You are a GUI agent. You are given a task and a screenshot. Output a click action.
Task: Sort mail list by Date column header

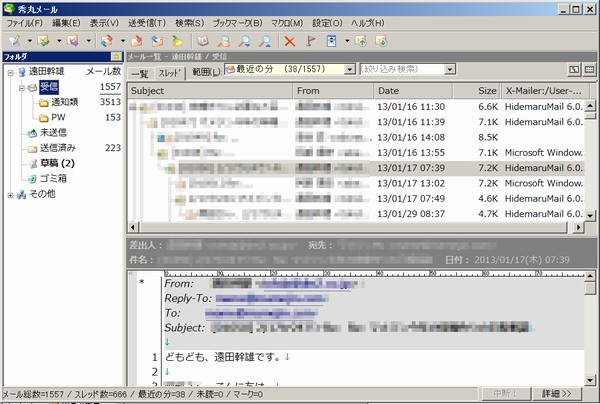pos(411,91)
